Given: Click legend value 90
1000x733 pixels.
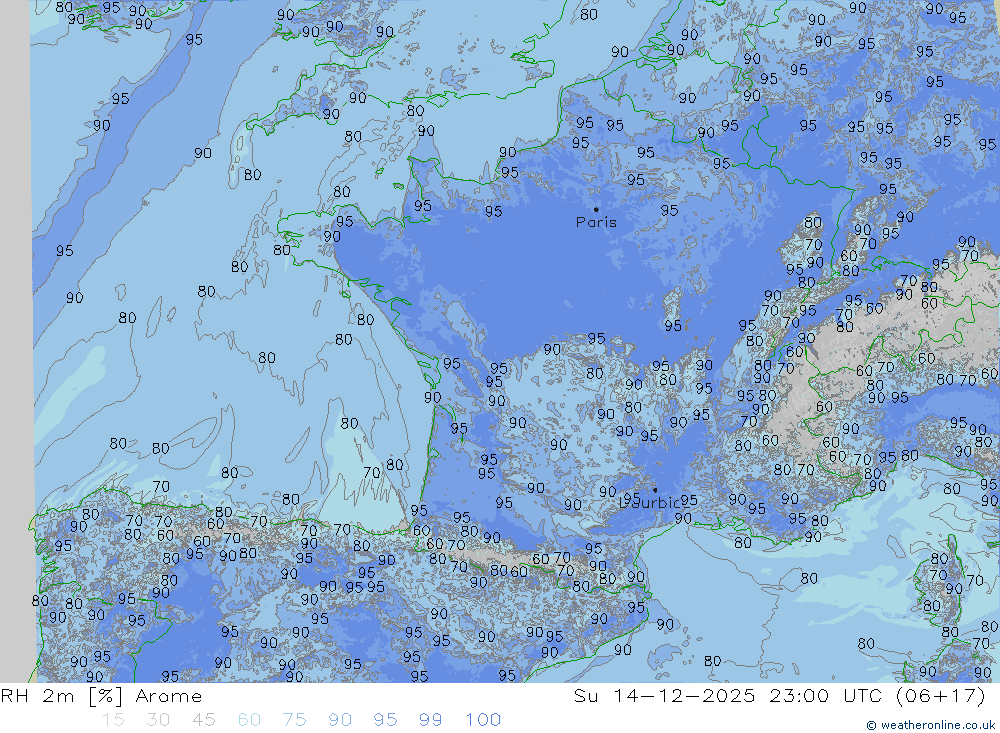Looking at the screenshot, I should (339, 720).
